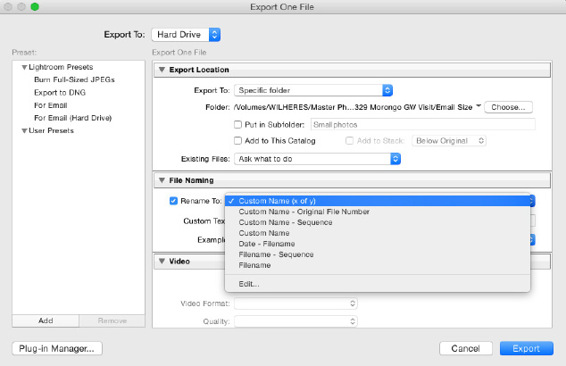This screenshot has width=566, height=366.
Task: Collapse the File Naming section
Action: point(162,180)
